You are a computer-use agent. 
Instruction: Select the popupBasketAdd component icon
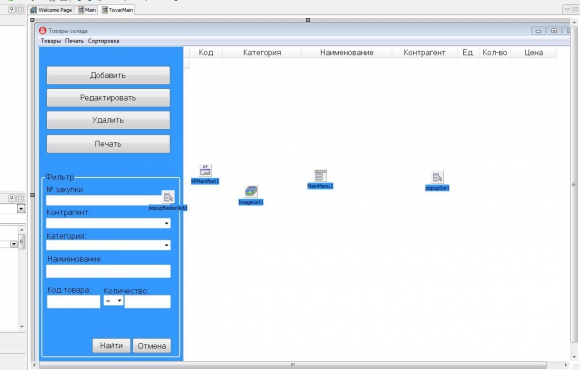168,197
